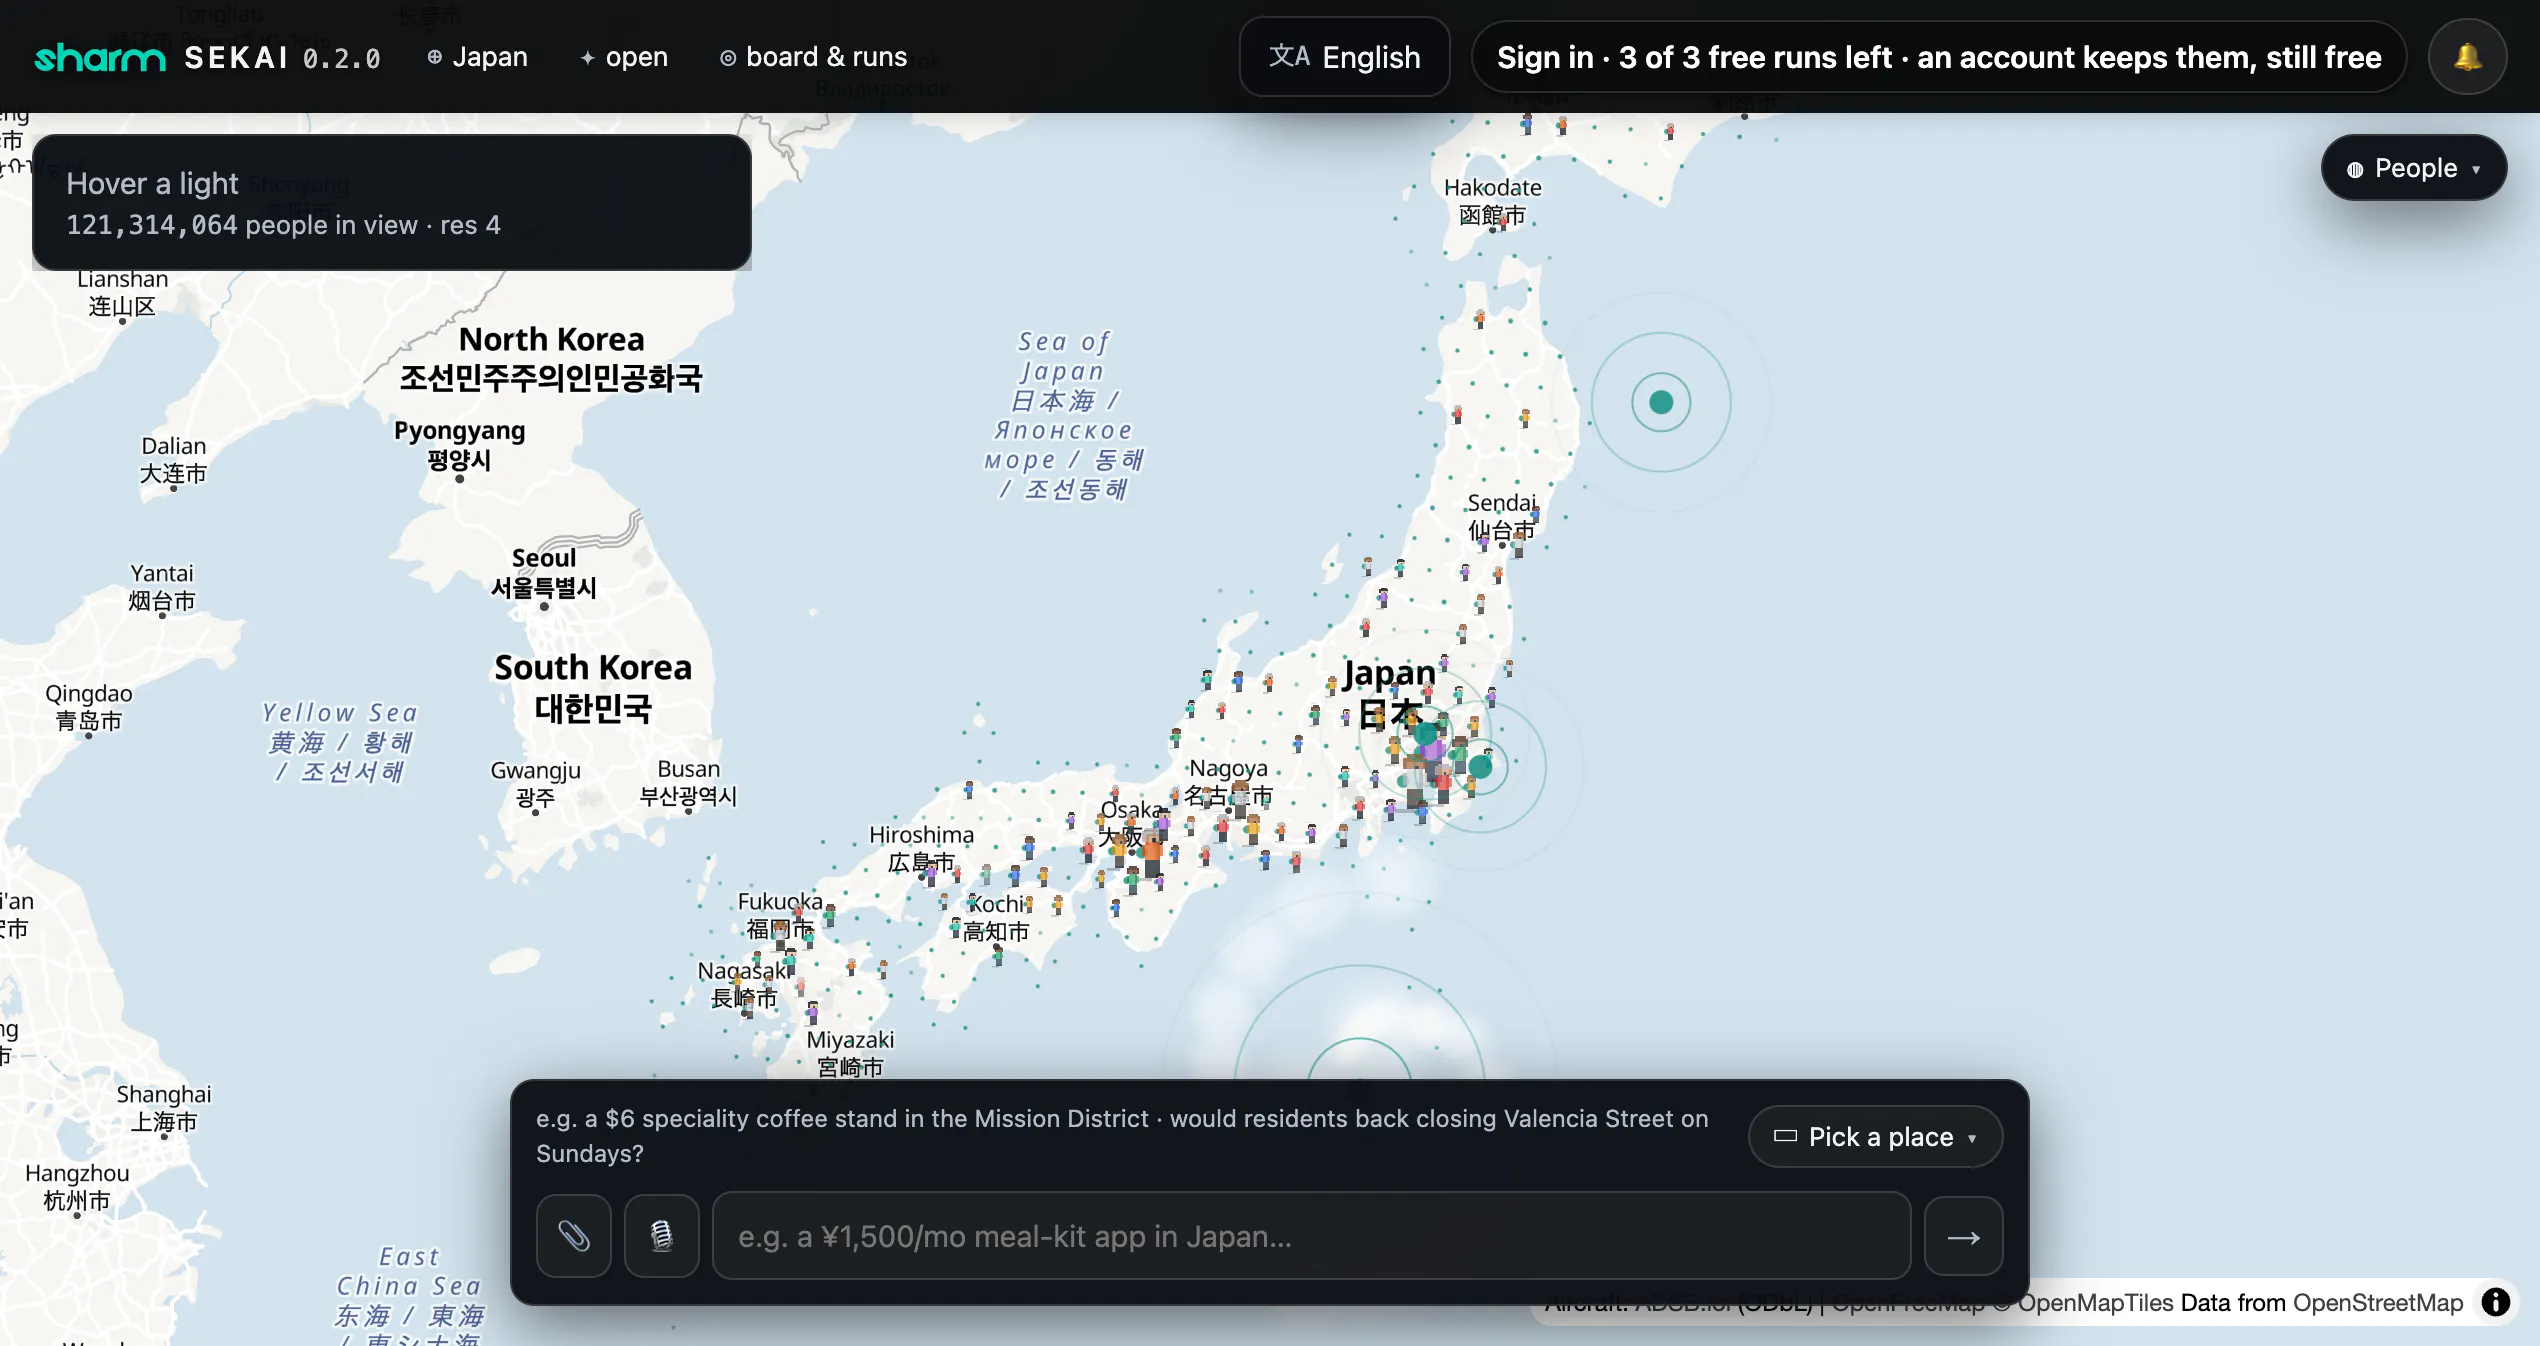
Task: Click the South Korea country label
Action: pyautogui.click(x=593, y=688)
